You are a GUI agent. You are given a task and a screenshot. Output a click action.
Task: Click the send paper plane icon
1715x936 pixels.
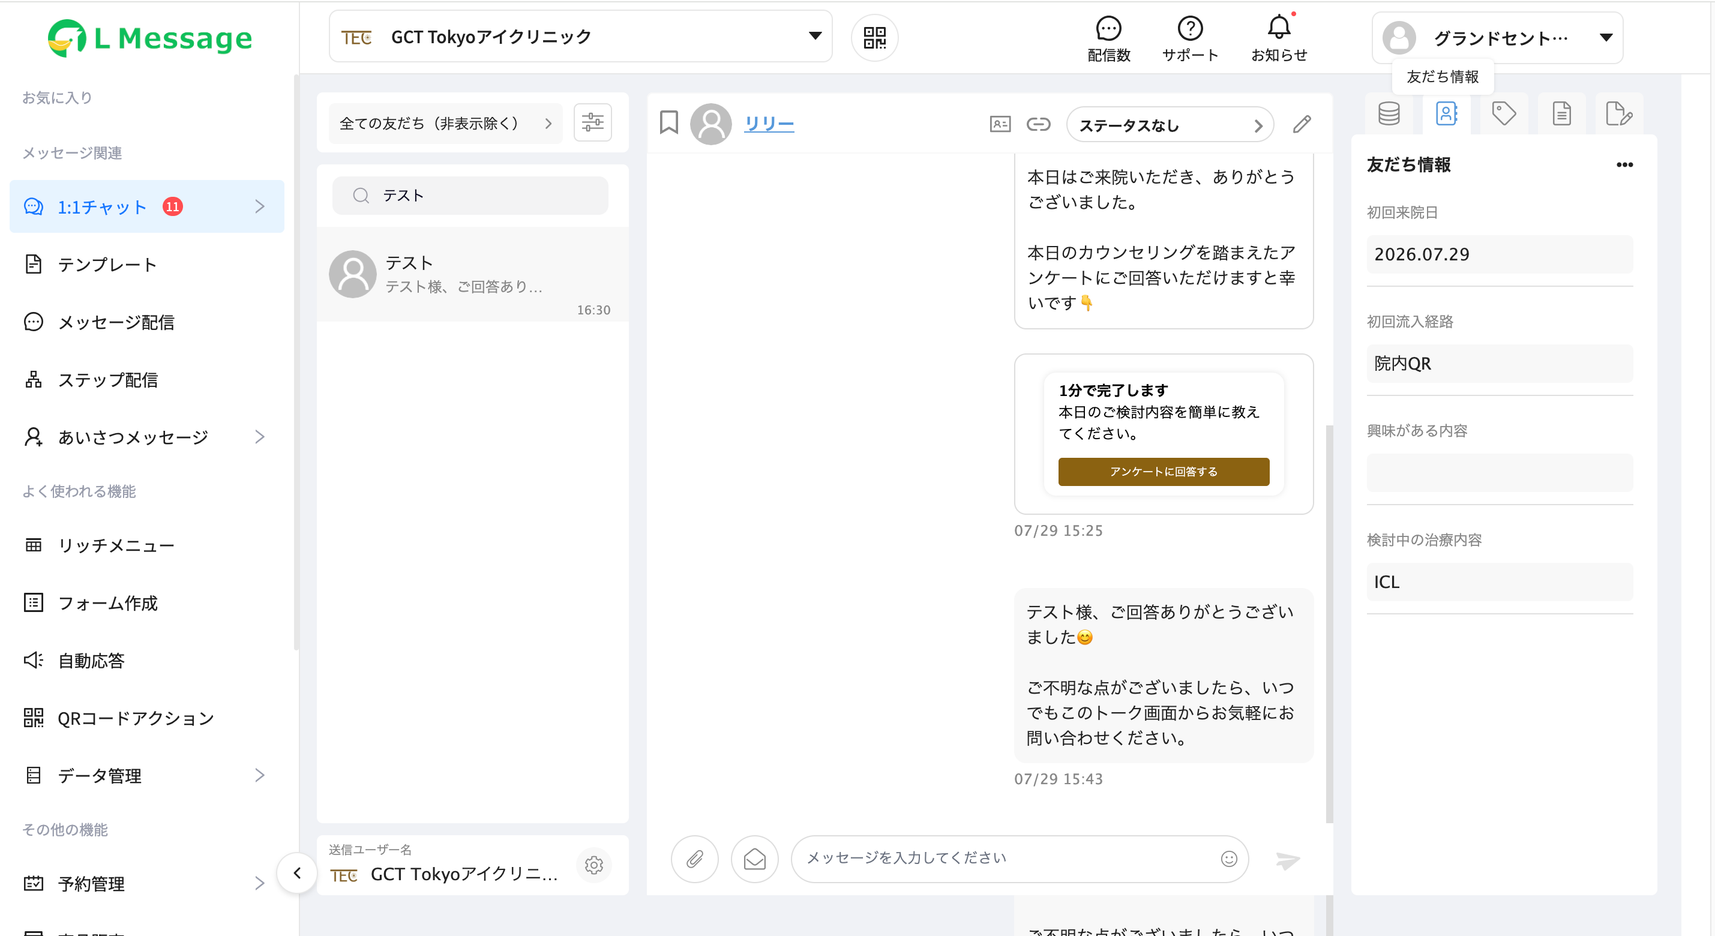[x=1288, y=860]
